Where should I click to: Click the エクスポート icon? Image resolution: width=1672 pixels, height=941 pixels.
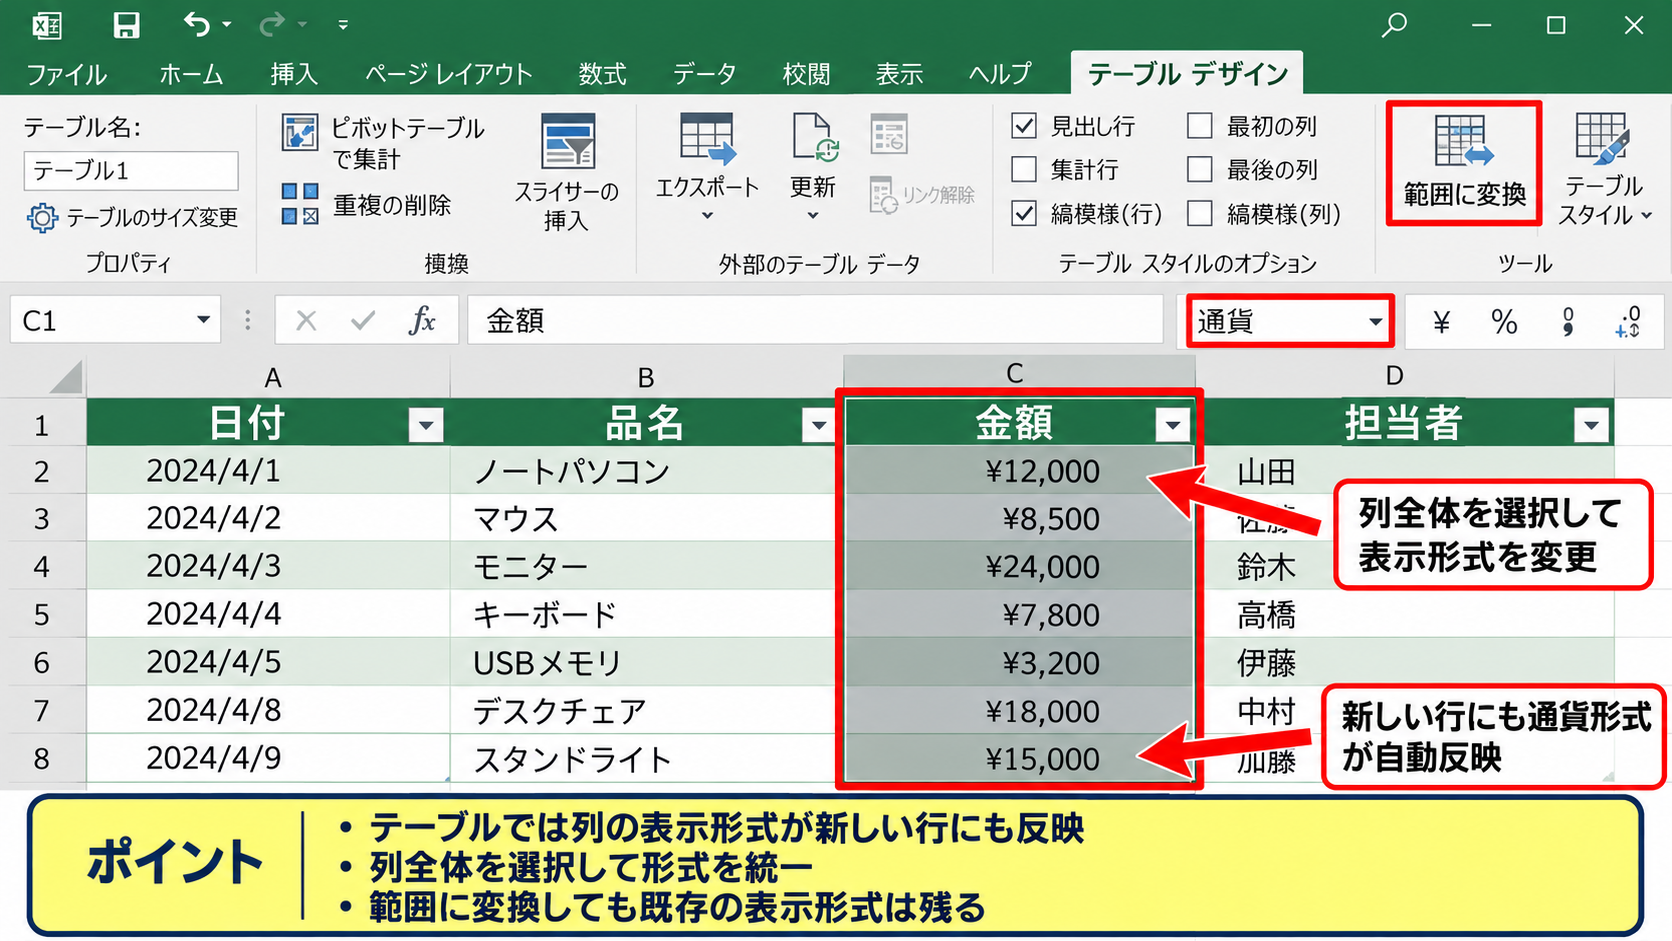click(x=708, y=139)
